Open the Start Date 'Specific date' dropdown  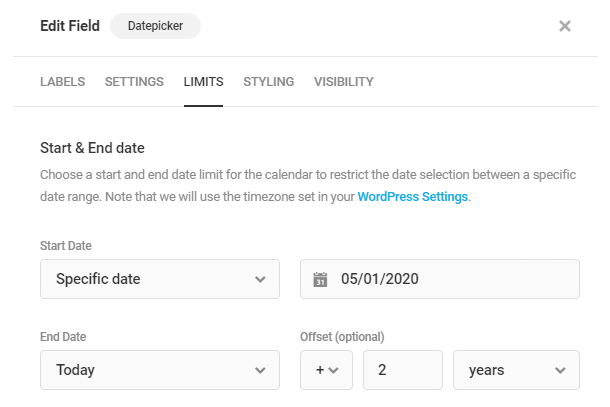[160, 279]
